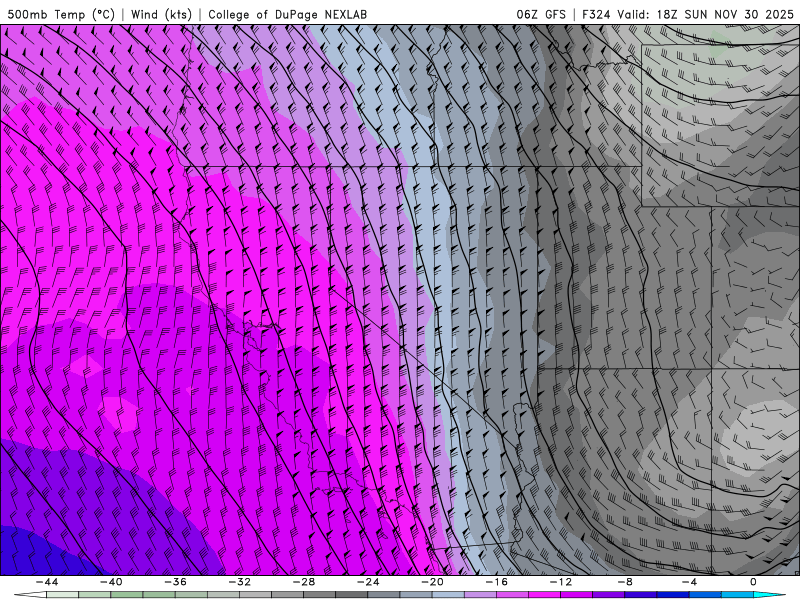The width and height of the screenshot is (800, 600).
Task: Click the -4 color scale label
Action: 689,582
